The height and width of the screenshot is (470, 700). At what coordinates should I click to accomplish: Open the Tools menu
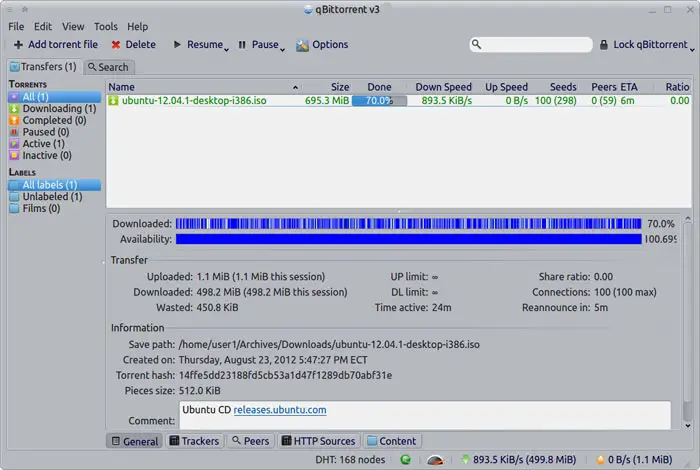pos(106,27)
